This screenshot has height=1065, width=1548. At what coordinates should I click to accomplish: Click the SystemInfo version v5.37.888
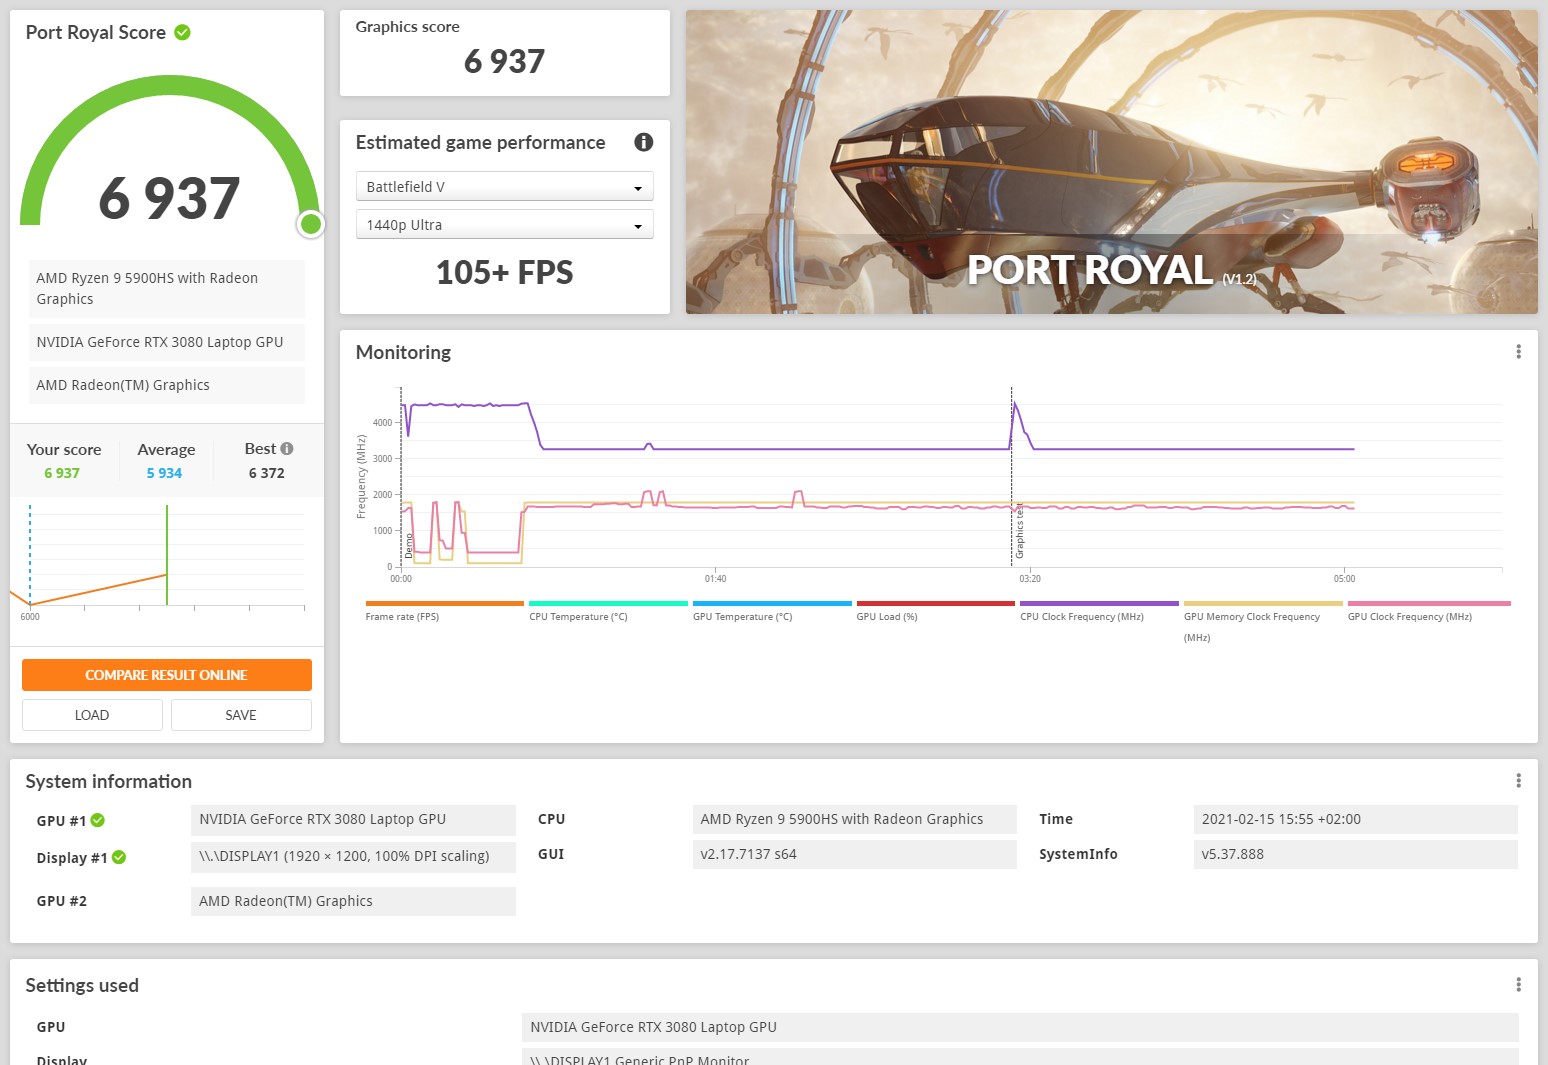(1355, 854)
